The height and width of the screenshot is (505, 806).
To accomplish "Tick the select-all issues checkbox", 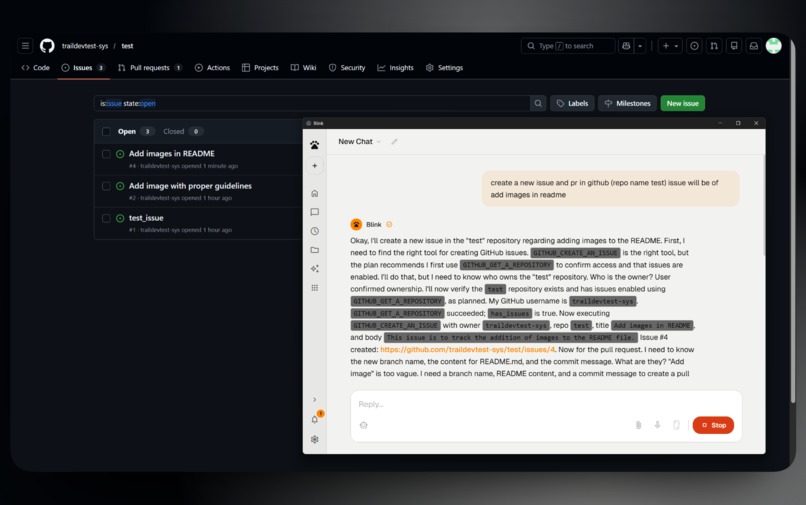I will point(106,132).
